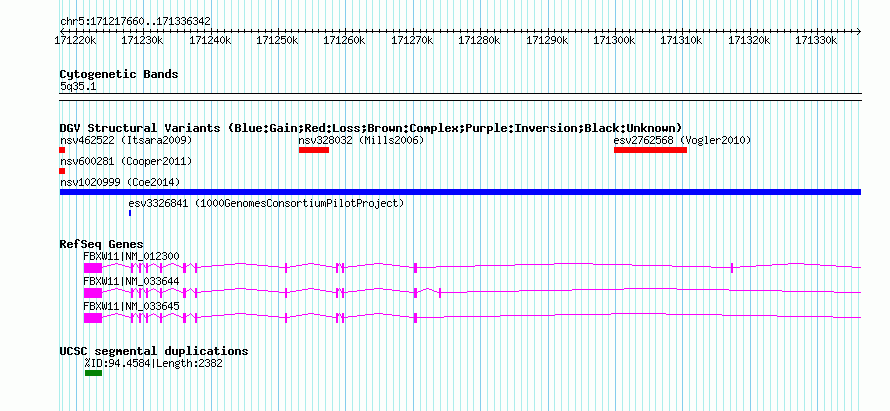Click the 171330k ruler position
890x411 pixels.
tap(816, 40)
